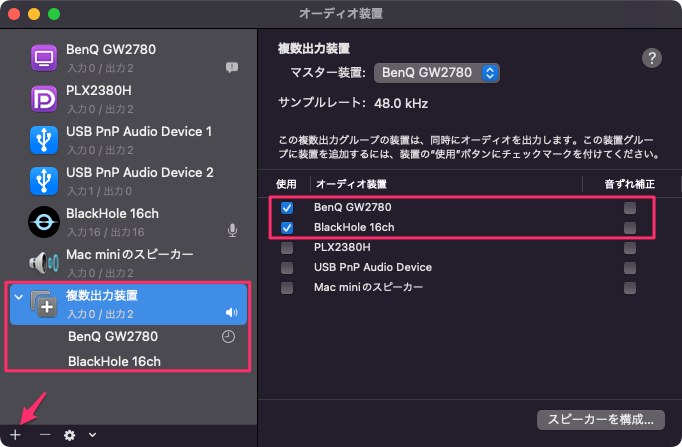Screen dimensions: 682x447
Task: Open the chevron menu next to gear
Action: tap(92, 434)
